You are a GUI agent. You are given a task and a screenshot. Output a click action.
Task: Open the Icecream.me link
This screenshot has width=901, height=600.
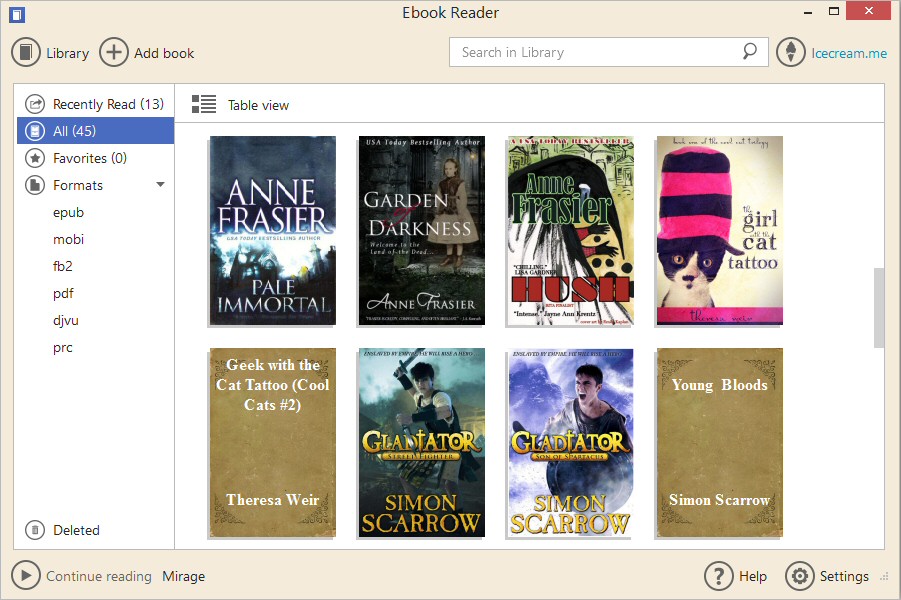(x=849, y=53)
